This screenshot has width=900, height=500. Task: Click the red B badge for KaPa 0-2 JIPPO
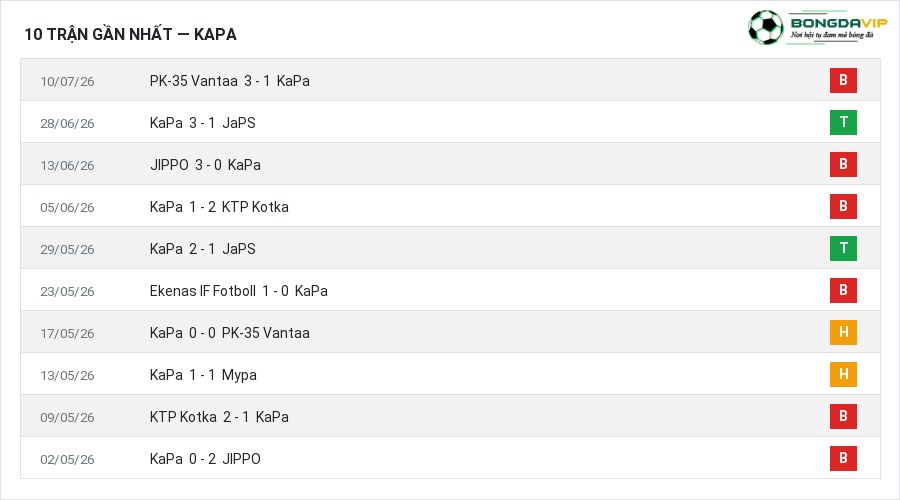coord(843,458)
